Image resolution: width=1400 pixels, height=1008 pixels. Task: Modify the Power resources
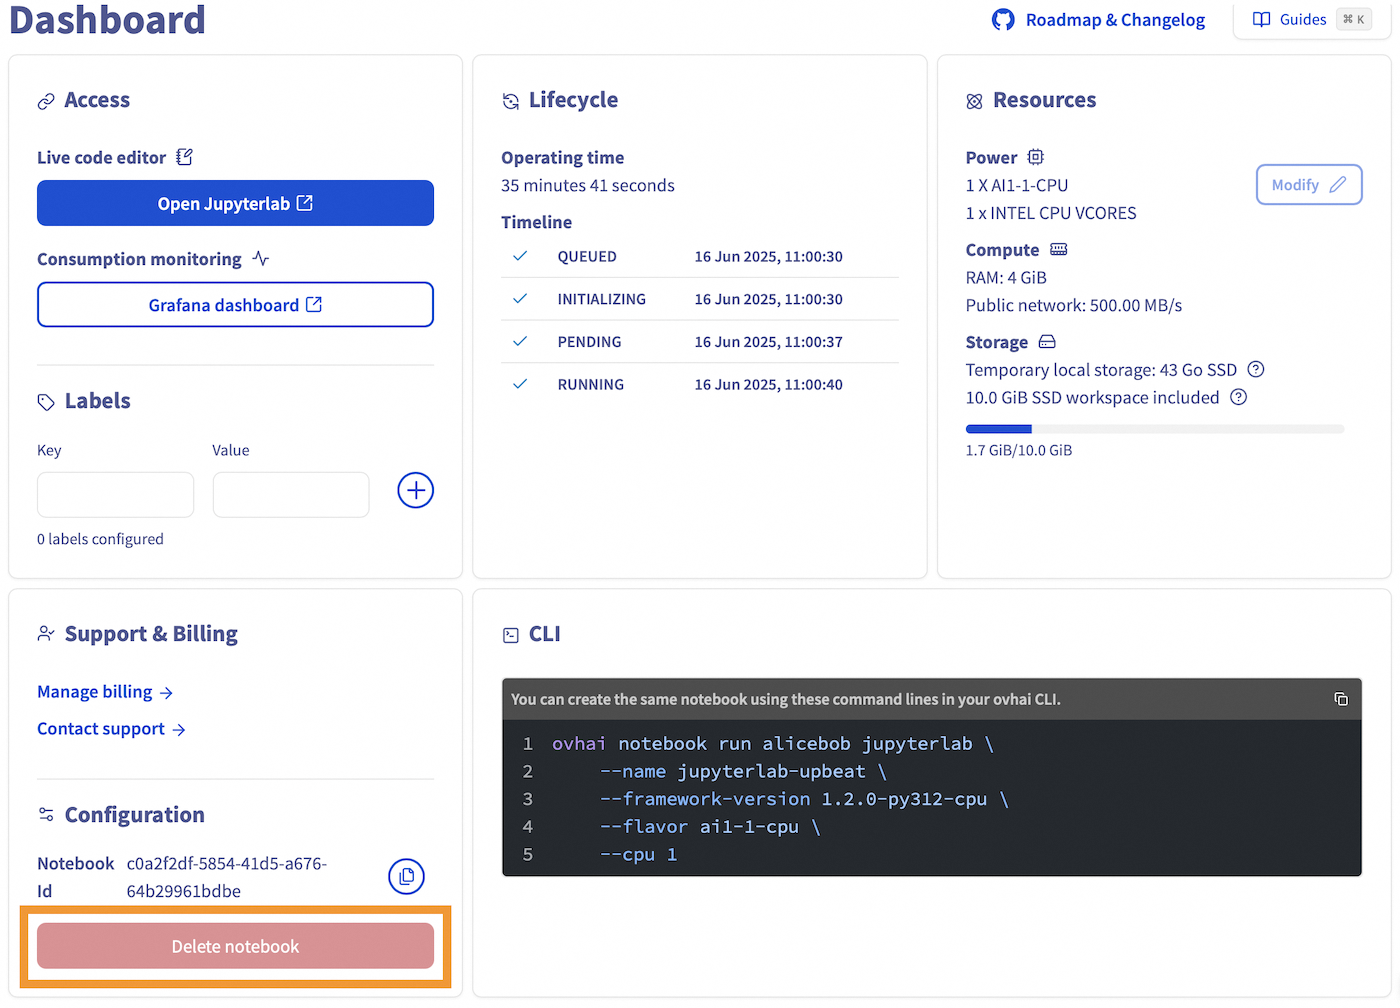click(x=1308, y=184)
